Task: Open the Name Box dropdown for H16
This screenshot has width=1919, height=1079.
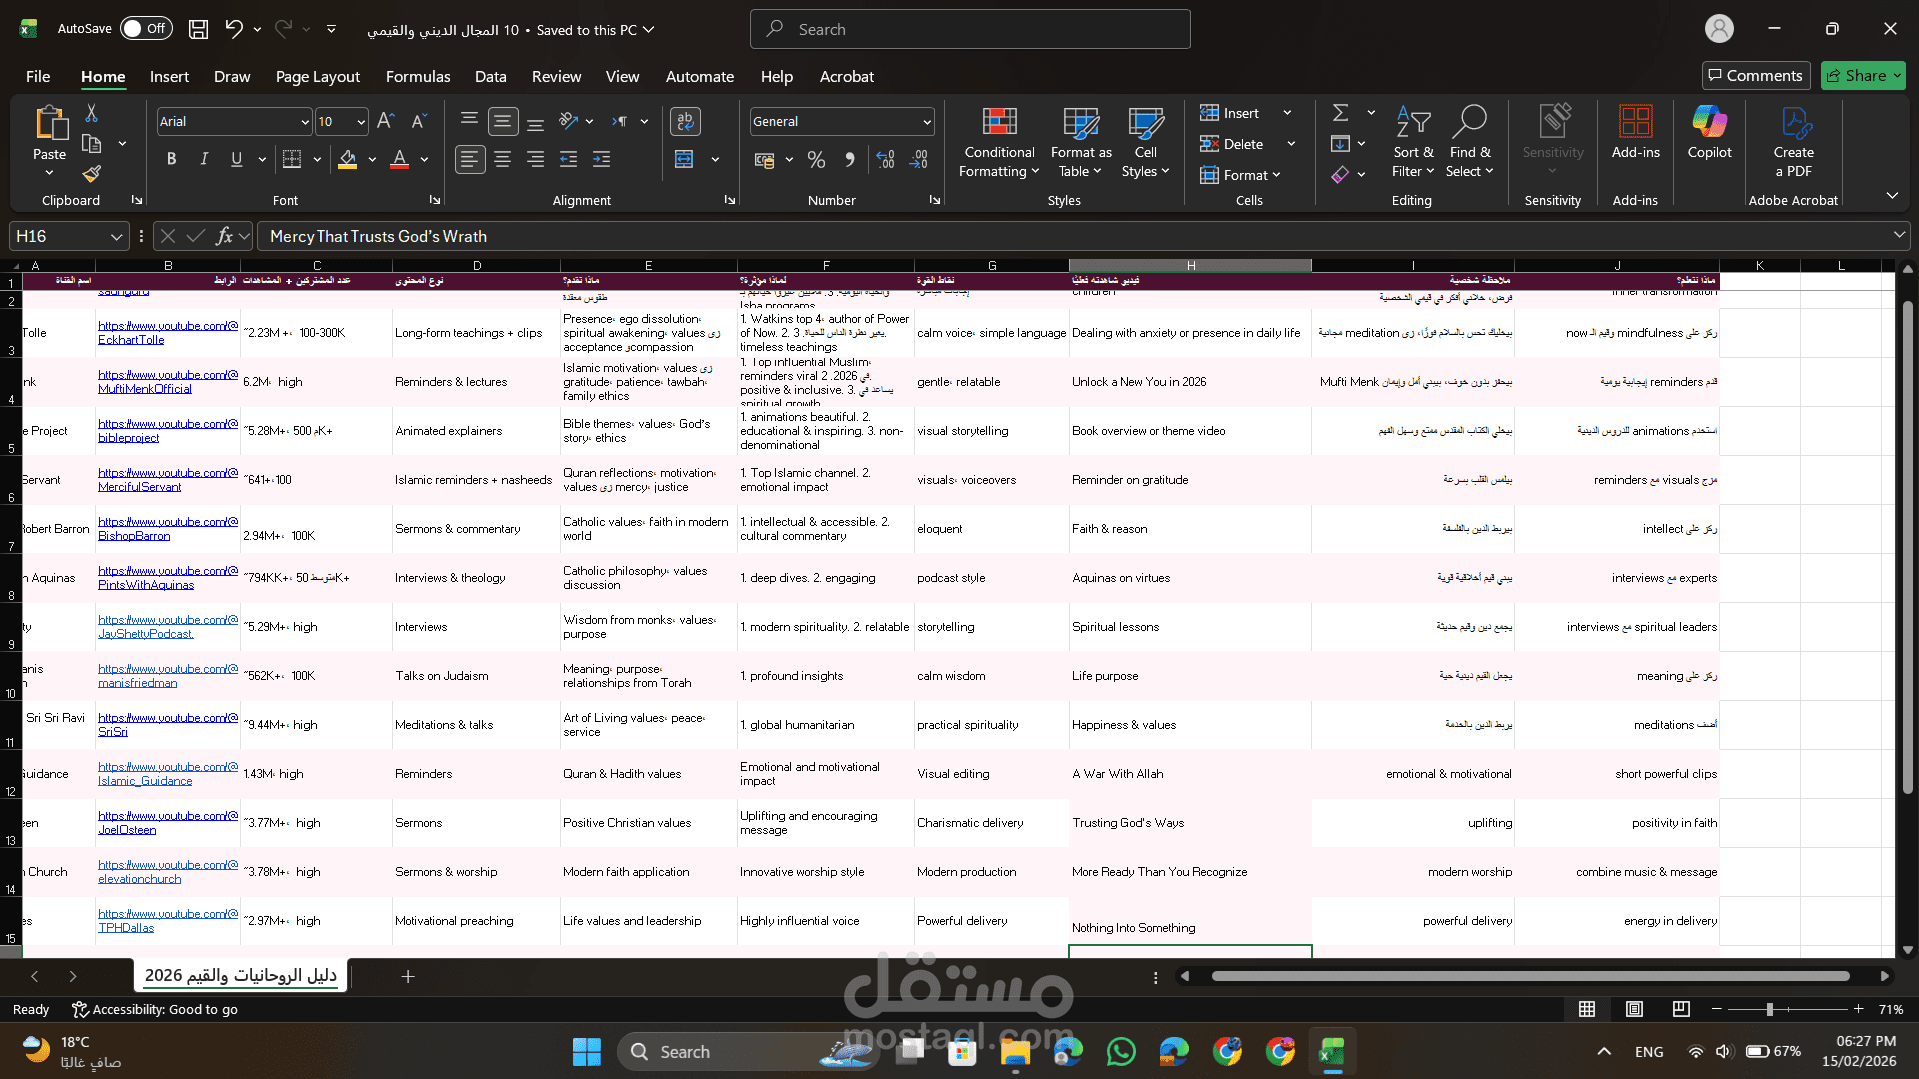Action: click(116, 236)
